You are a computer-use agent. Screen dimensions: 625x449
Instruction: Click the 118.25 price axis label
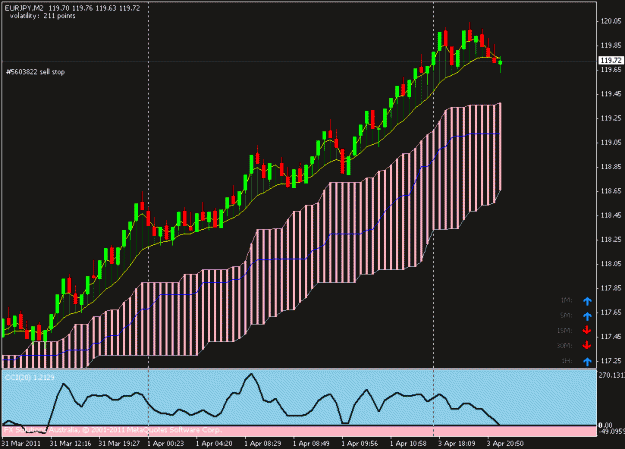click(x=611, y=240)
